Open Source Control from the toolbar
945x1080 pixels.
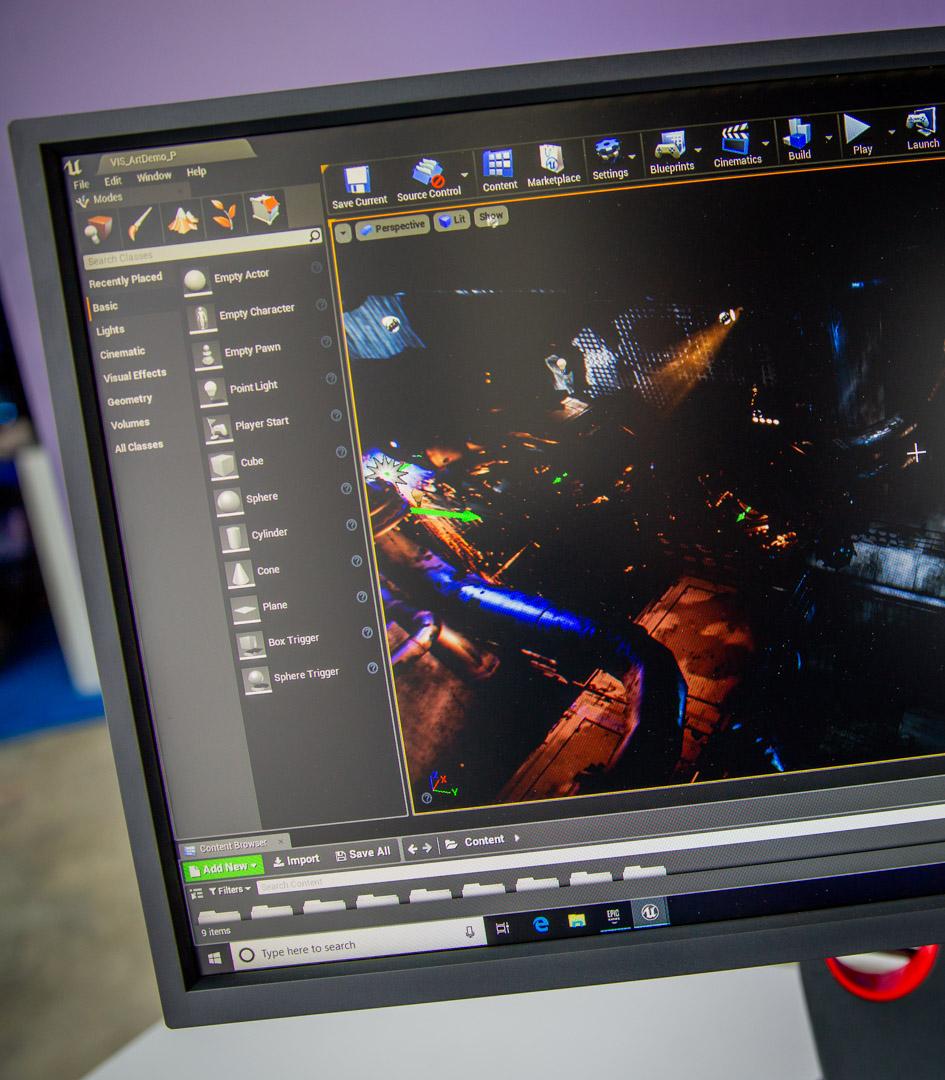click(x=428, y=173)
